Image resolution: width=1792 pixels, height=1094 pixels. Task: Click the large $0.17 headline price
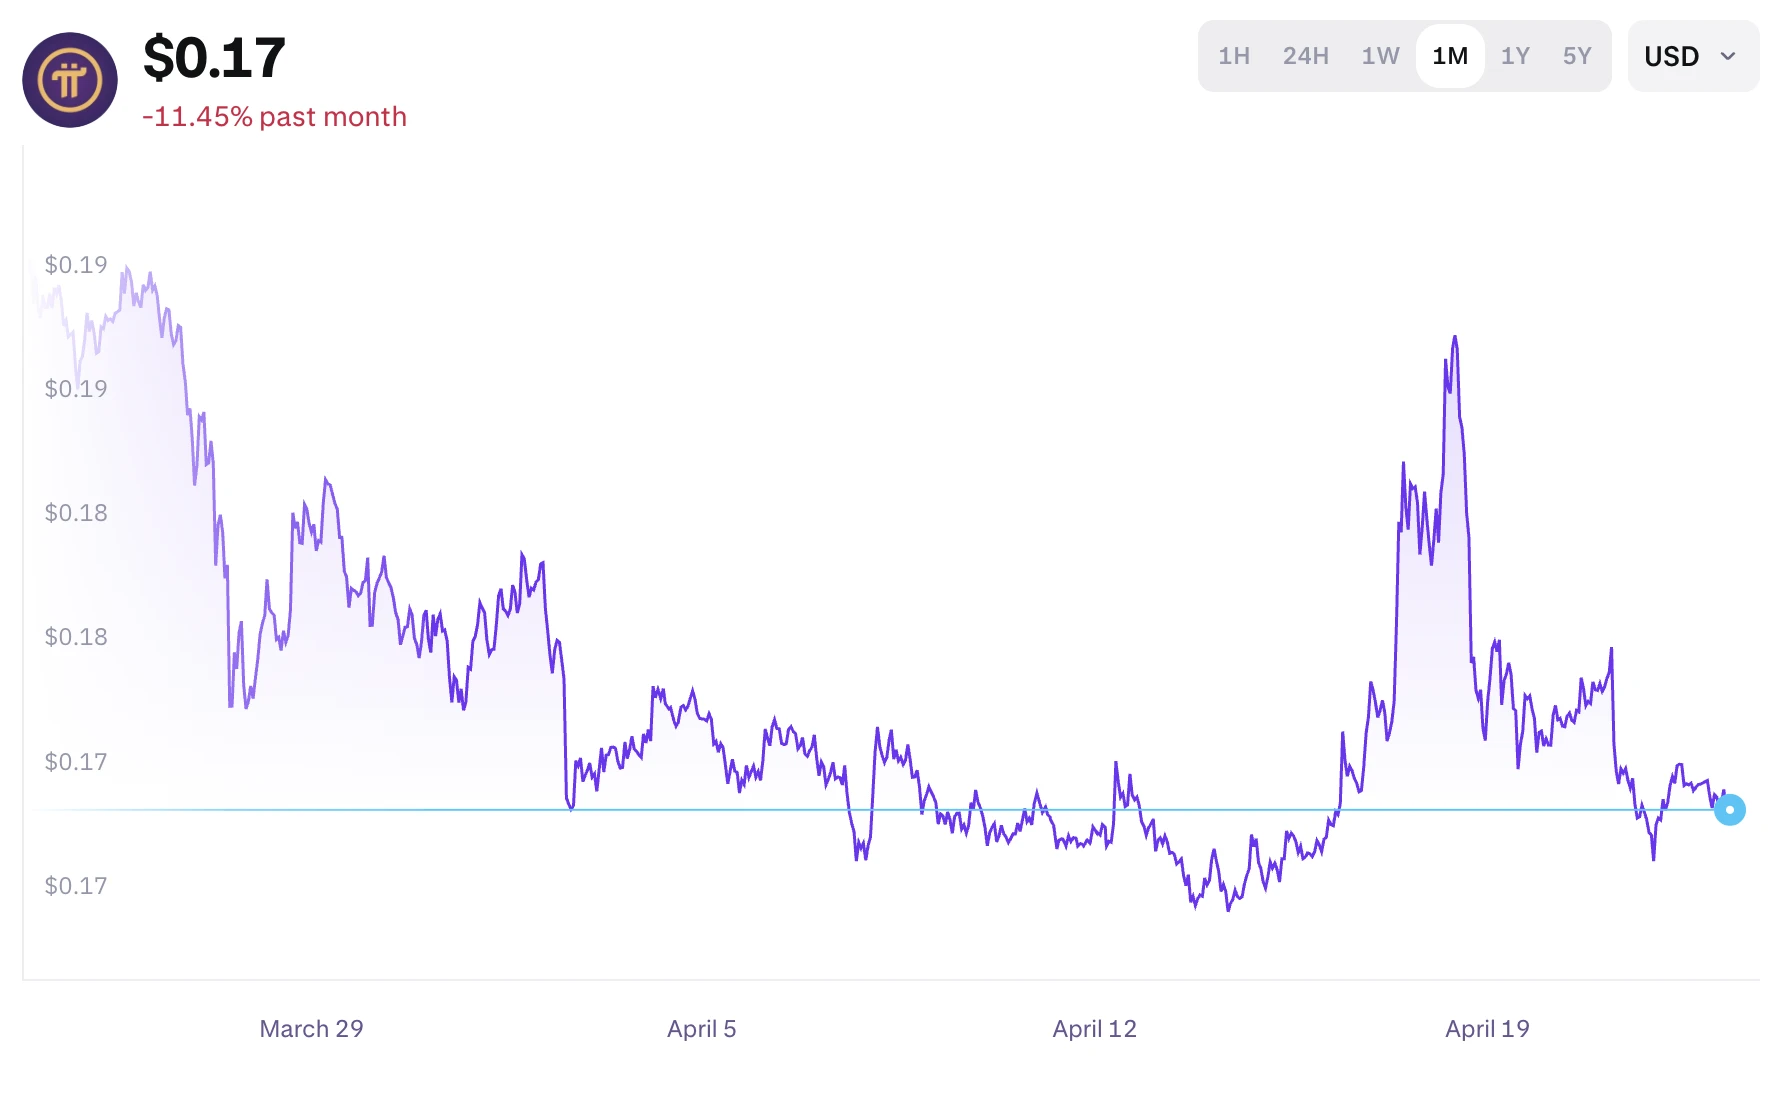tap(214, 58)
